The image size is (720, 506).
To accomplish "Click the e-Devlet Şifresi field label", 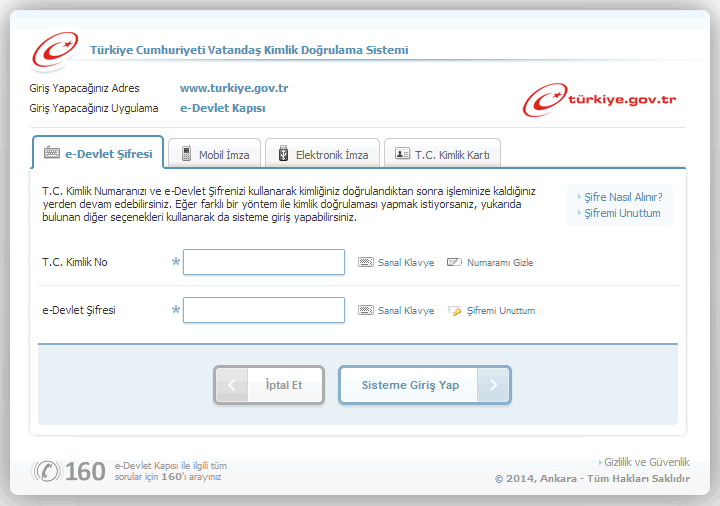I will [79, 310].
